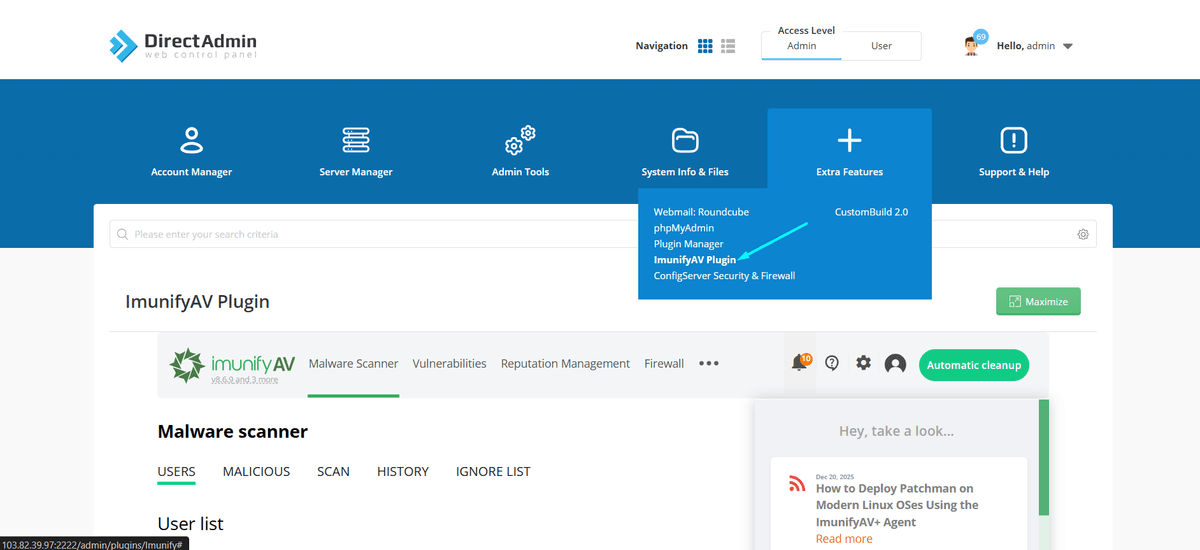Switch navigation to grid layout view
Screen dimensions: 1200x550
click(705, 46)
